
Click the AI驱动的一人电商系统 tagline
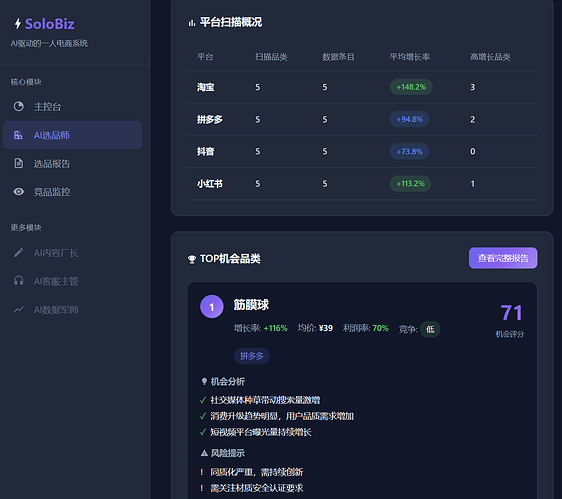[x=49, y=43]
